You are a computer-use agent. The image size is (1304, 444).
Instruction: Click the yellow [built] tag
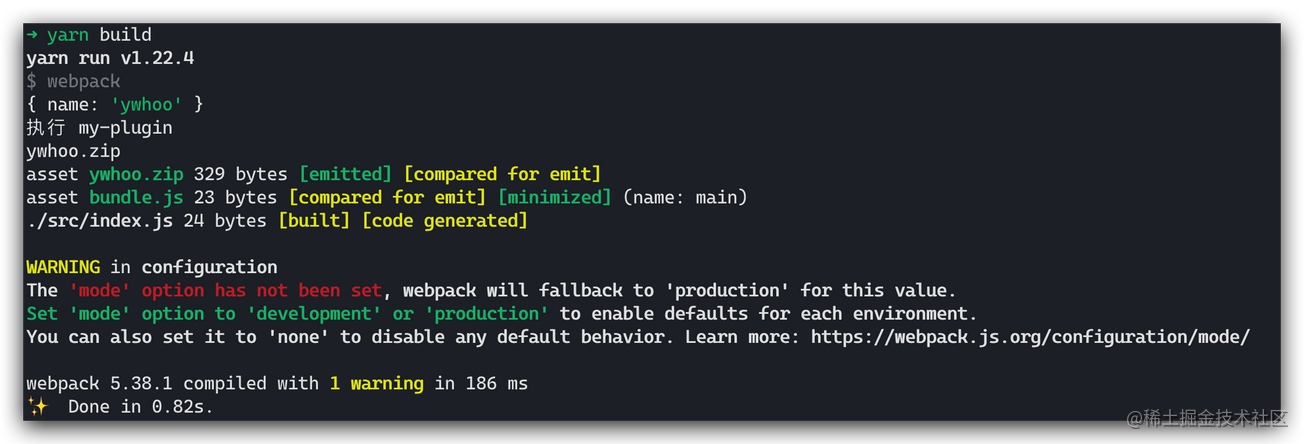(314, 221)
